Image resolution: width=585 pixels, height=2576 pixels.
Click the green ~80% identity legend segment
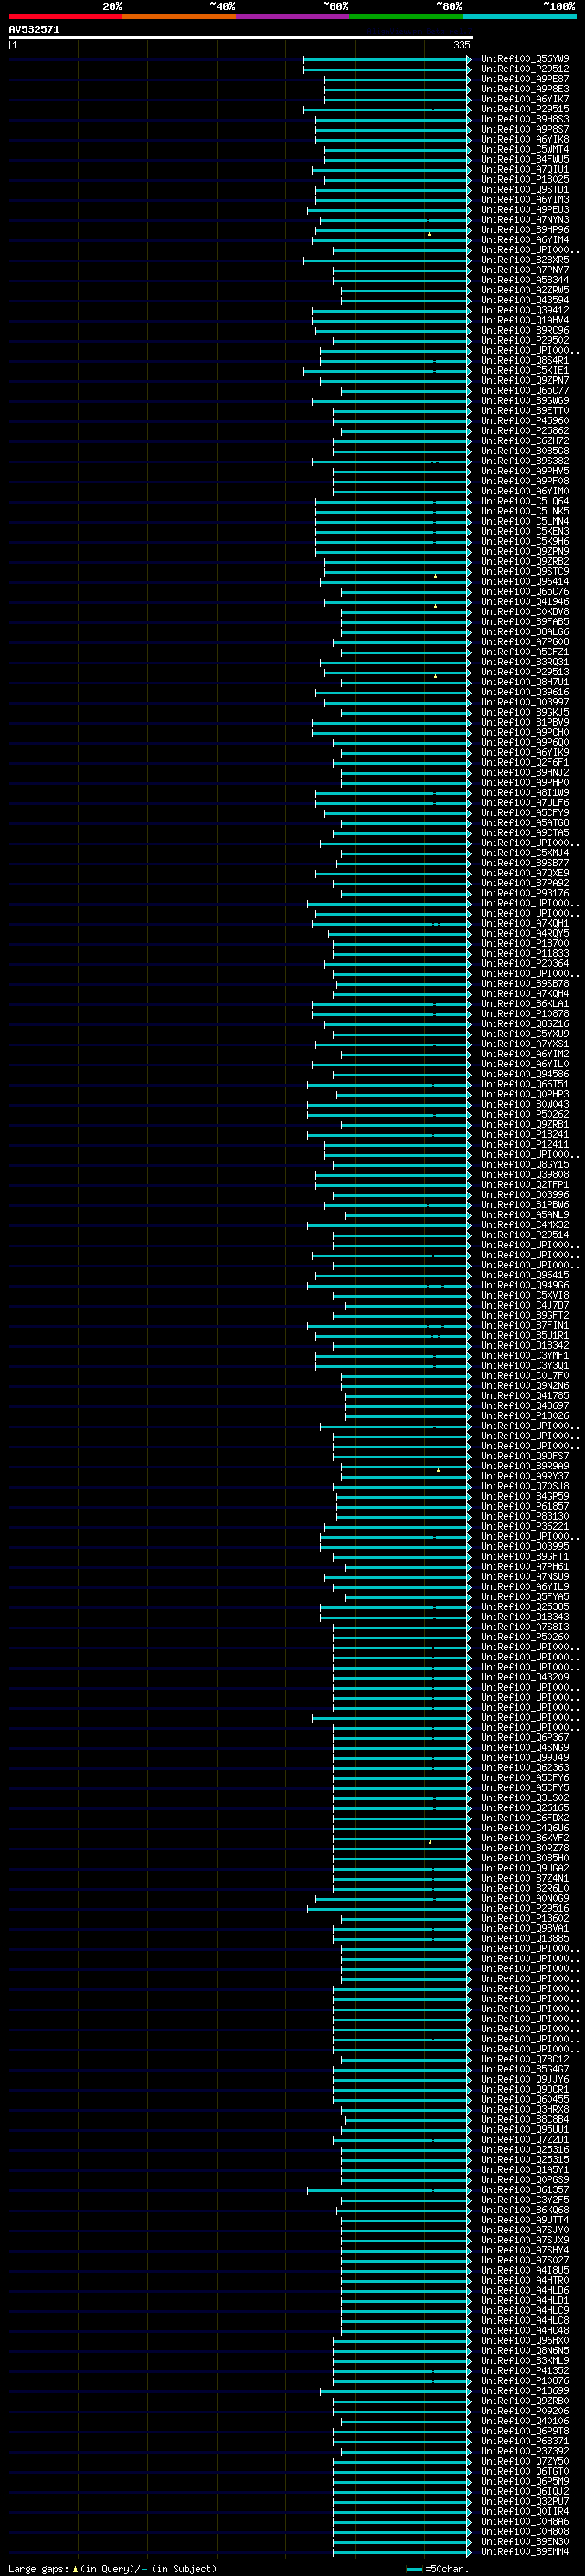(406, 16)
